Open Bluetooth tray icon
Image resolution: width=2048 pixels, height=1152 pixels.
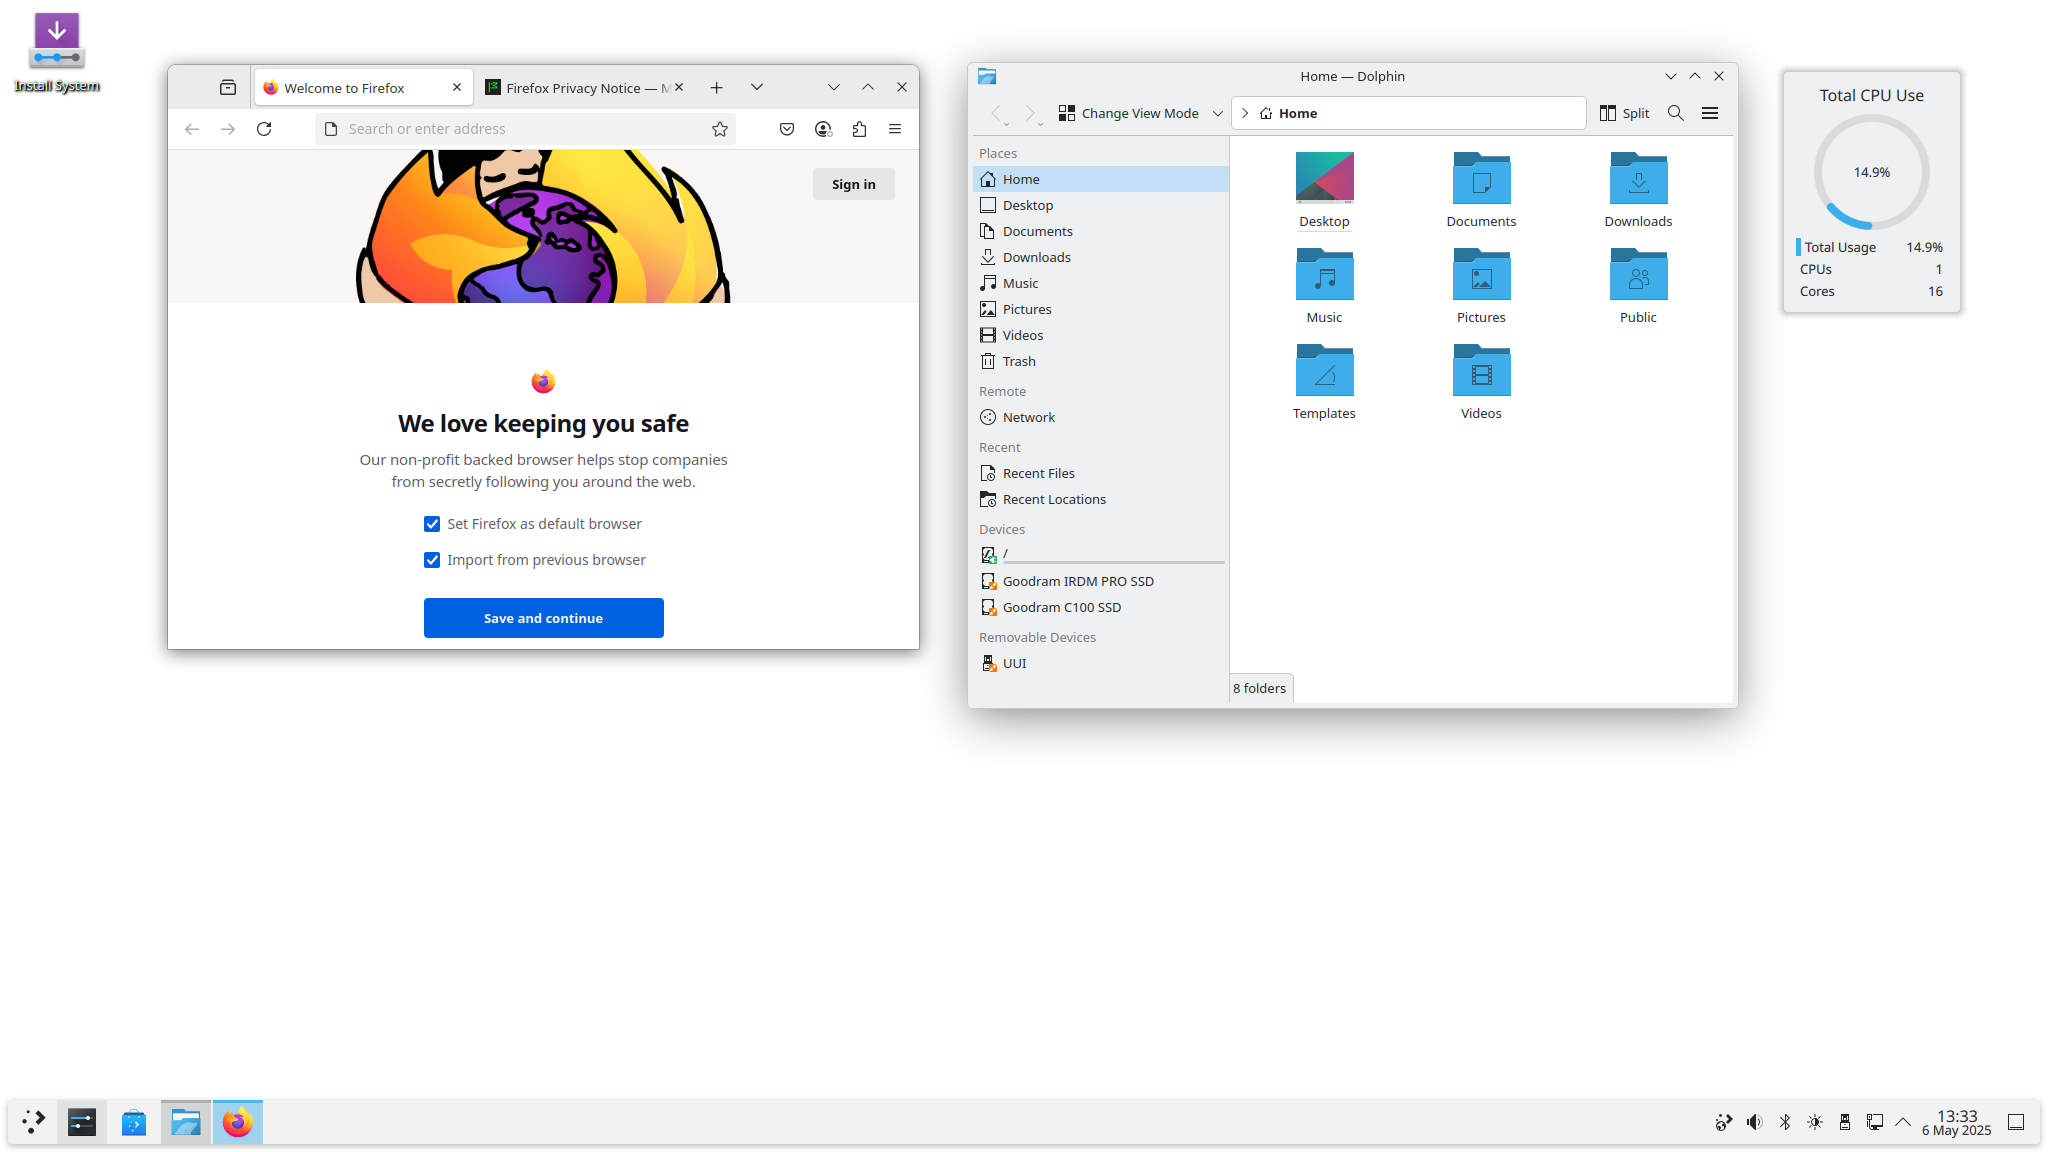[1784, 1122]
